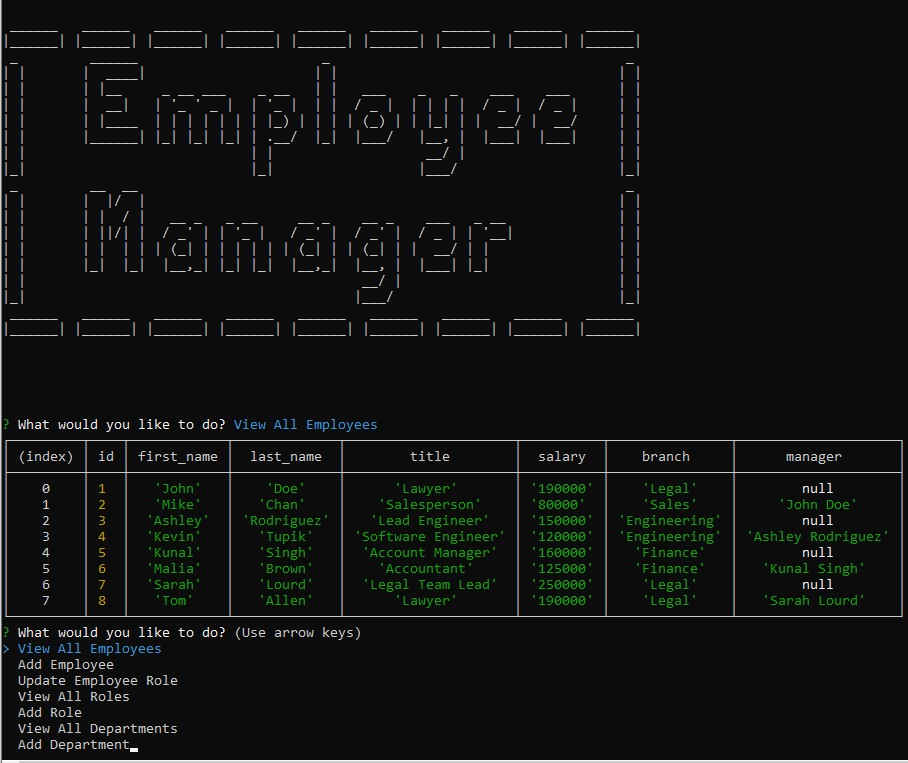Click the salary '150000' cell

[562, 521]
